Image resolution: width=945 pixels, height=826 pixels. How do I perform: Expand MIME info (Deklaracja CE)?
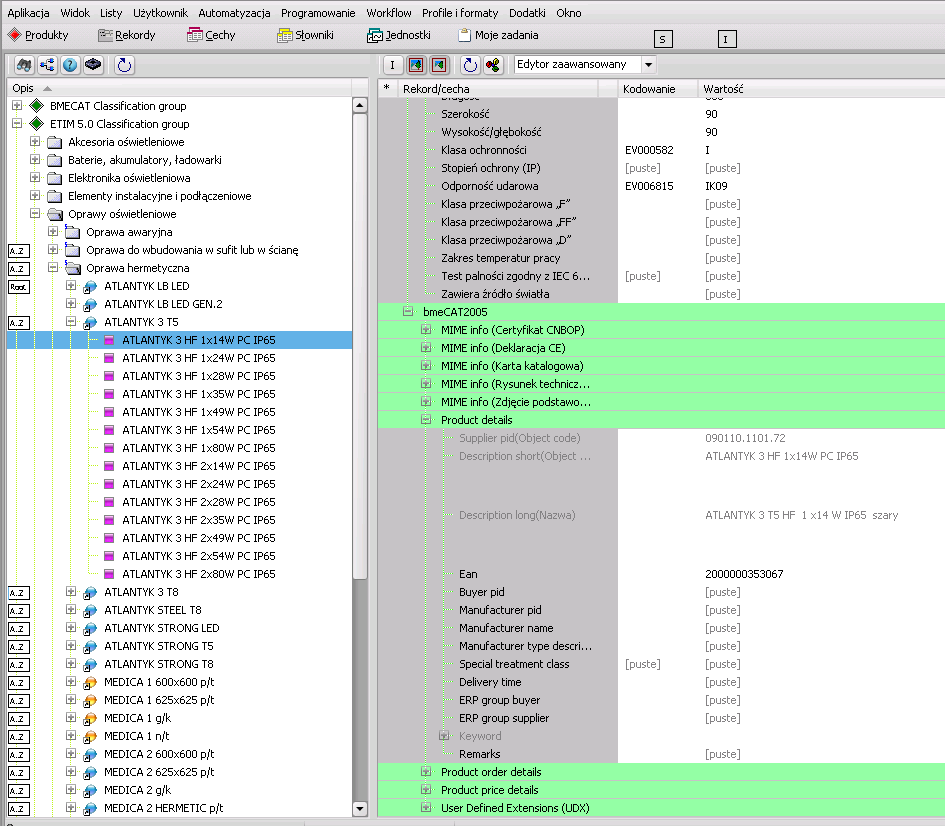(x=426, y=348)
